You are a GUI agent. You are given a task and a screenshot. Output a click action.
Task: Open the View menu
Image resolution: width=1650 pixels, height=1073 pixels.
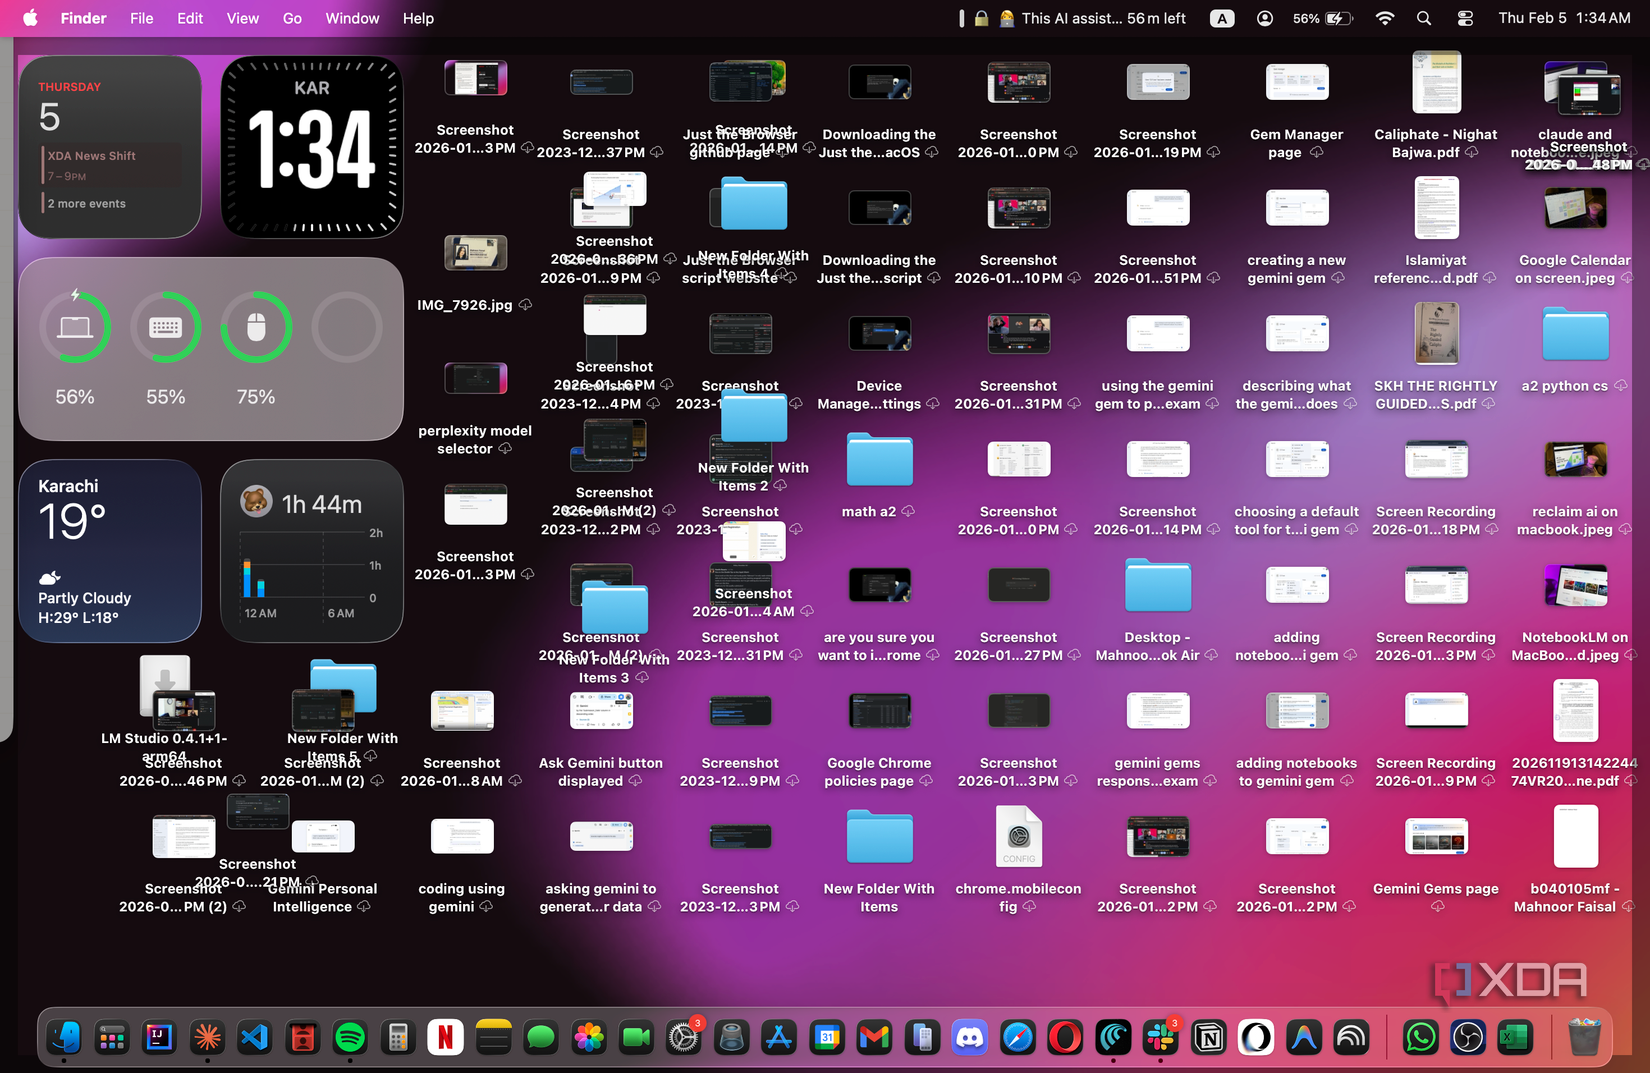[242, 18]
